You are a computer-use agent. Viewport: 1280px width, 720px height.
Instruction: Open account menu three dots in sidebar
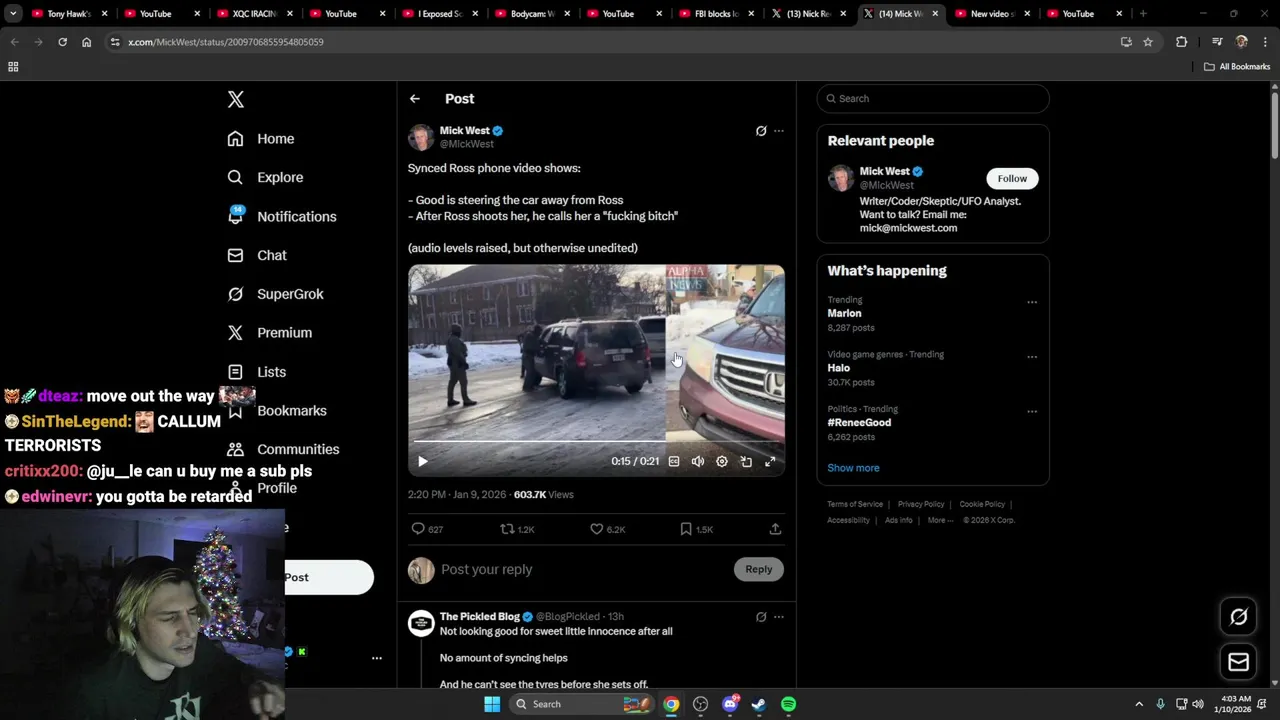[x=377, y=658]
